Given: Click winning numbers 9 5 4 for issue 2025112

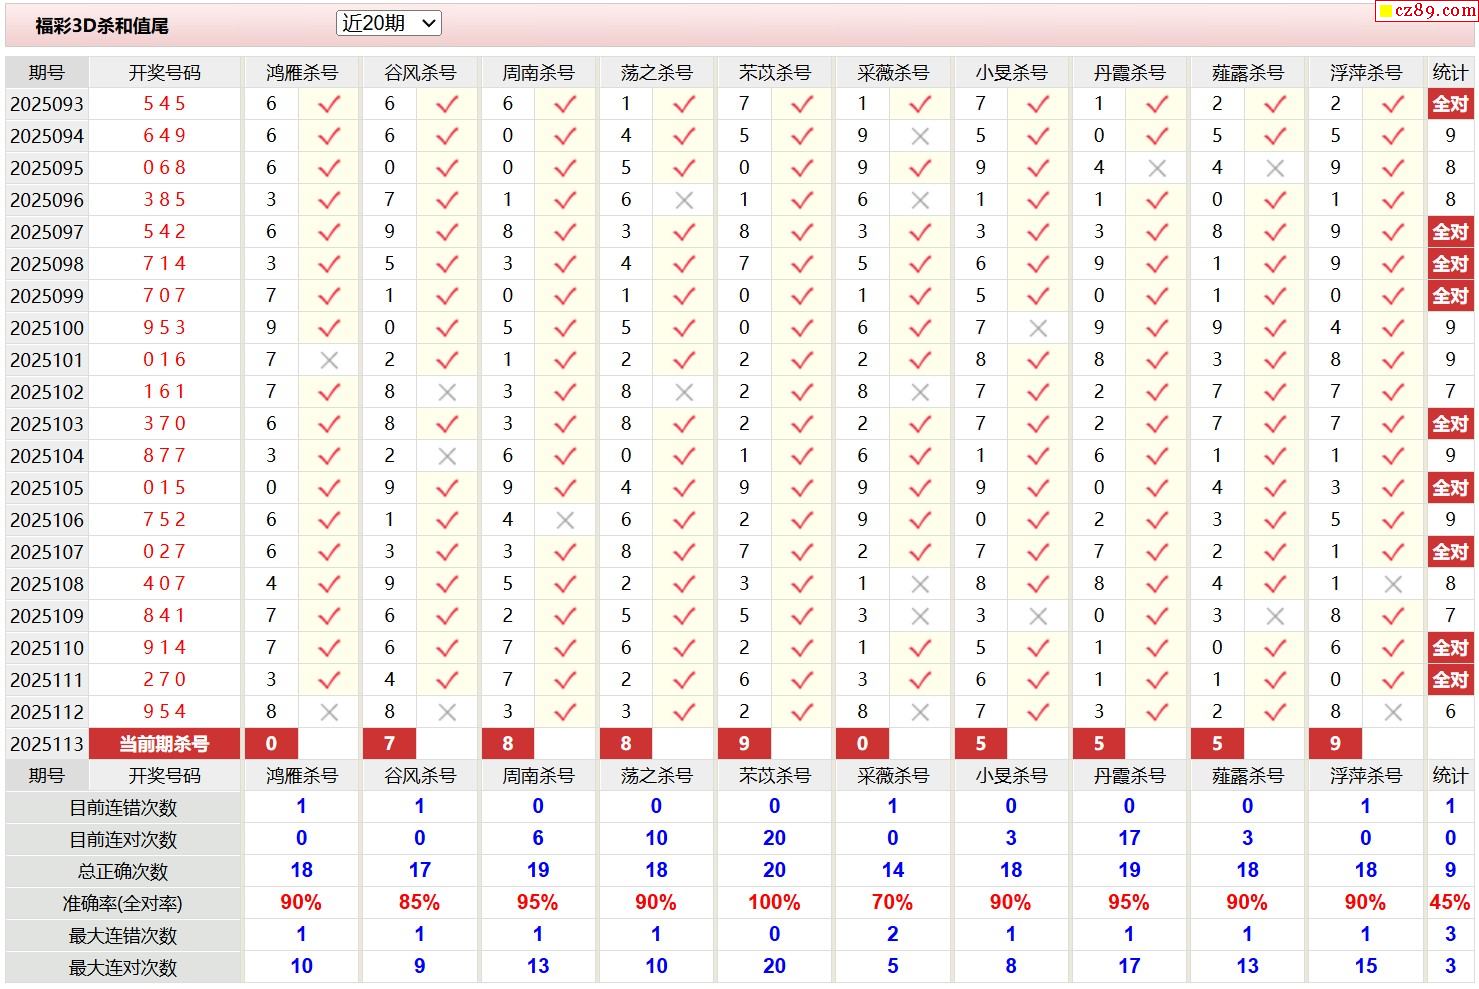Looking at the screenshot, I should 165,712.
